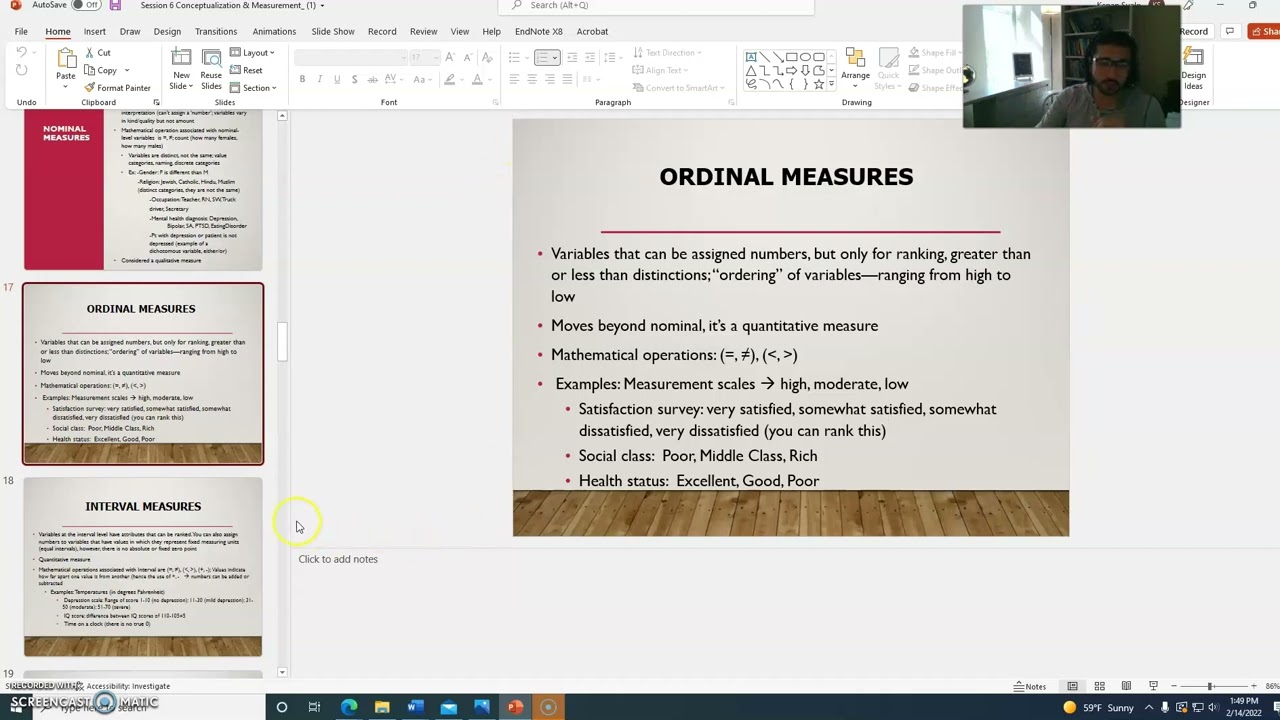Open the Animations tab
1280x720 pixels.
click(x=274, y=31)
